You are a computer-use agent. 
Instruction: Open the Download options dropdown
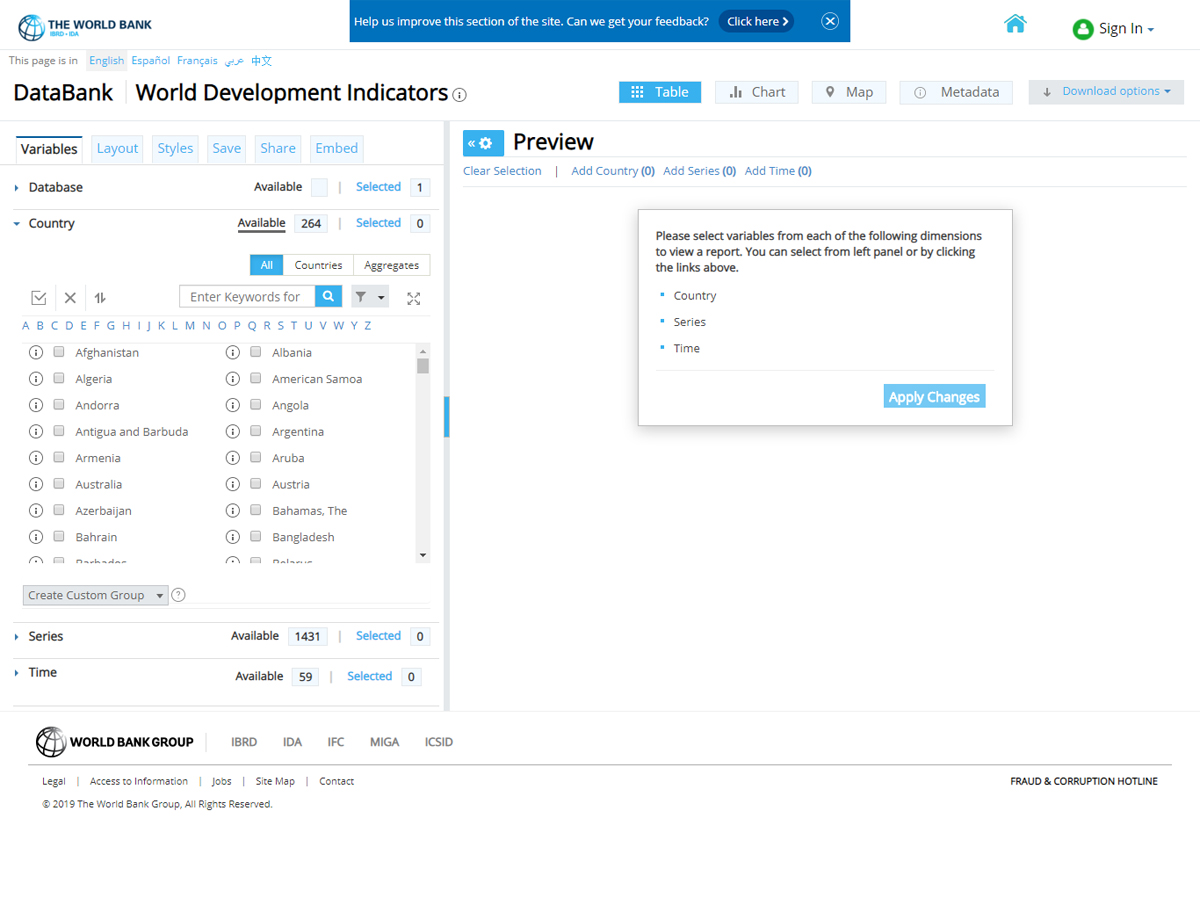(x=1106, y=92)
